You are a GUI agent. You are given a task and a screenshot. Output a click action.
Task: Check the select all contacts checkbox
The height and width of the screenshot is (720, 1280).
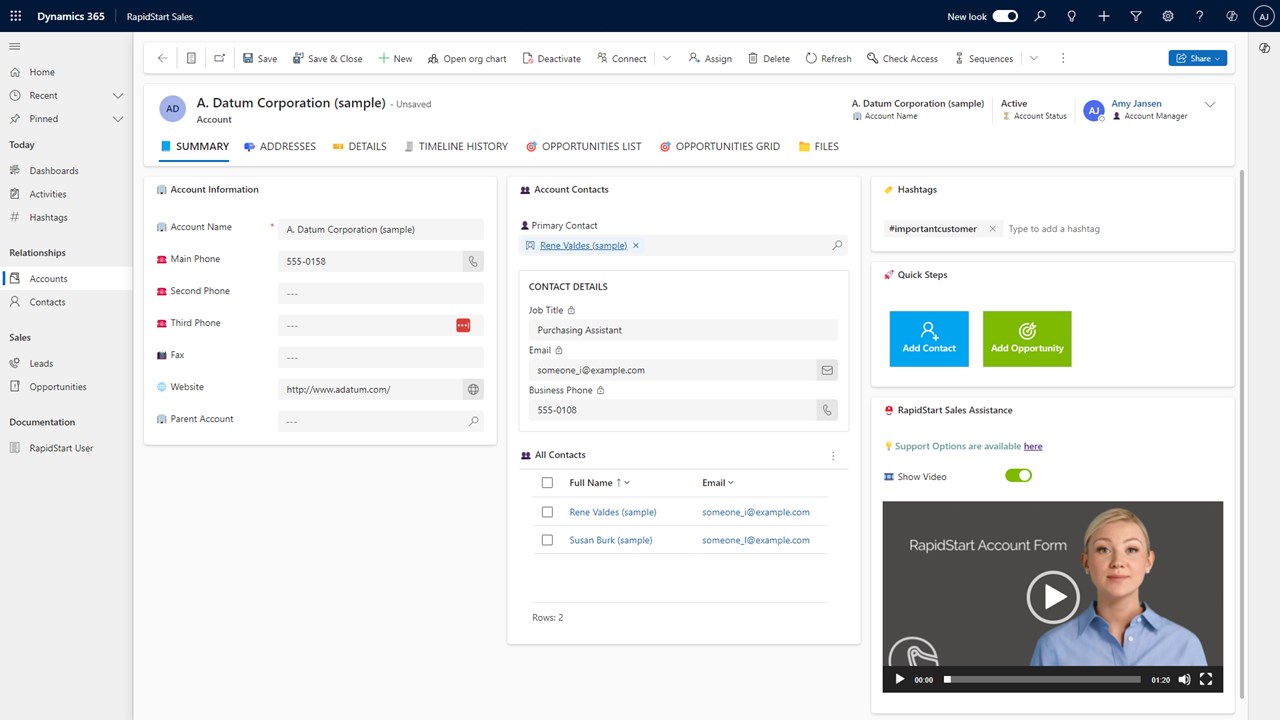click(547, 482)
